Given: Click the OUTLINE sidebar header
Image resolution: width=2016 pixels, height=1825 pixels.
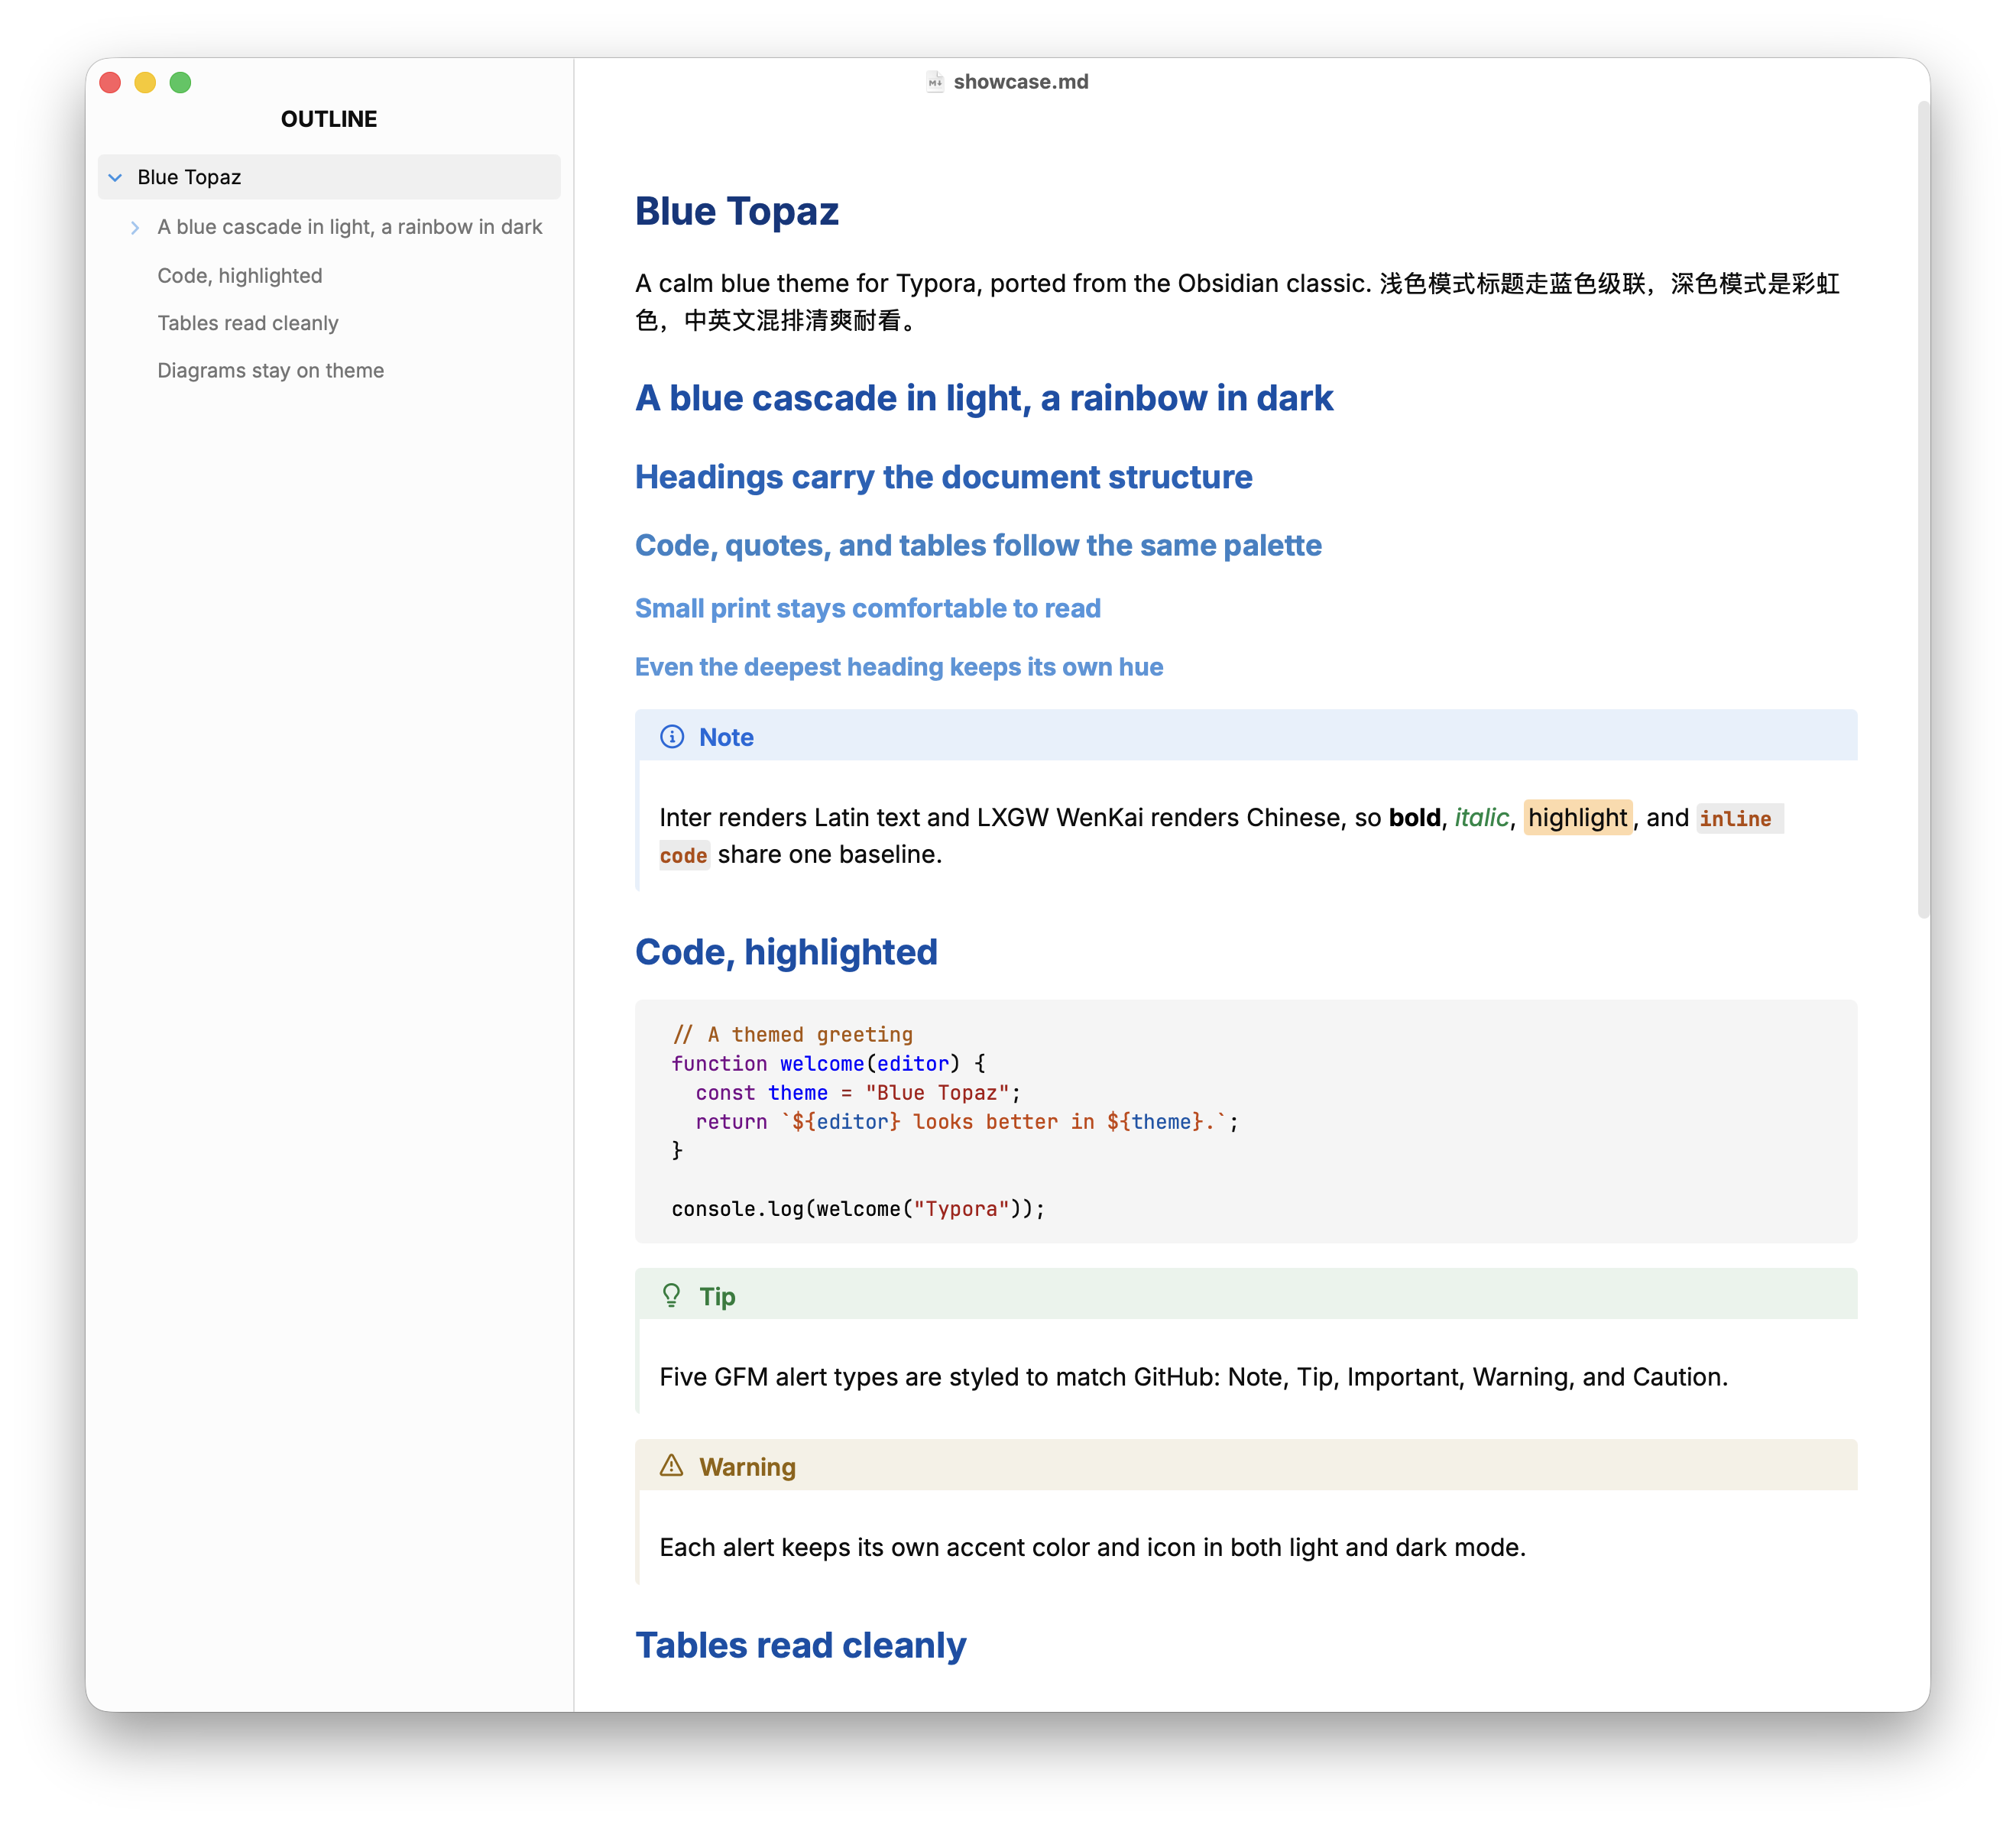Looking at the screenshot, I should coord(329,119).
